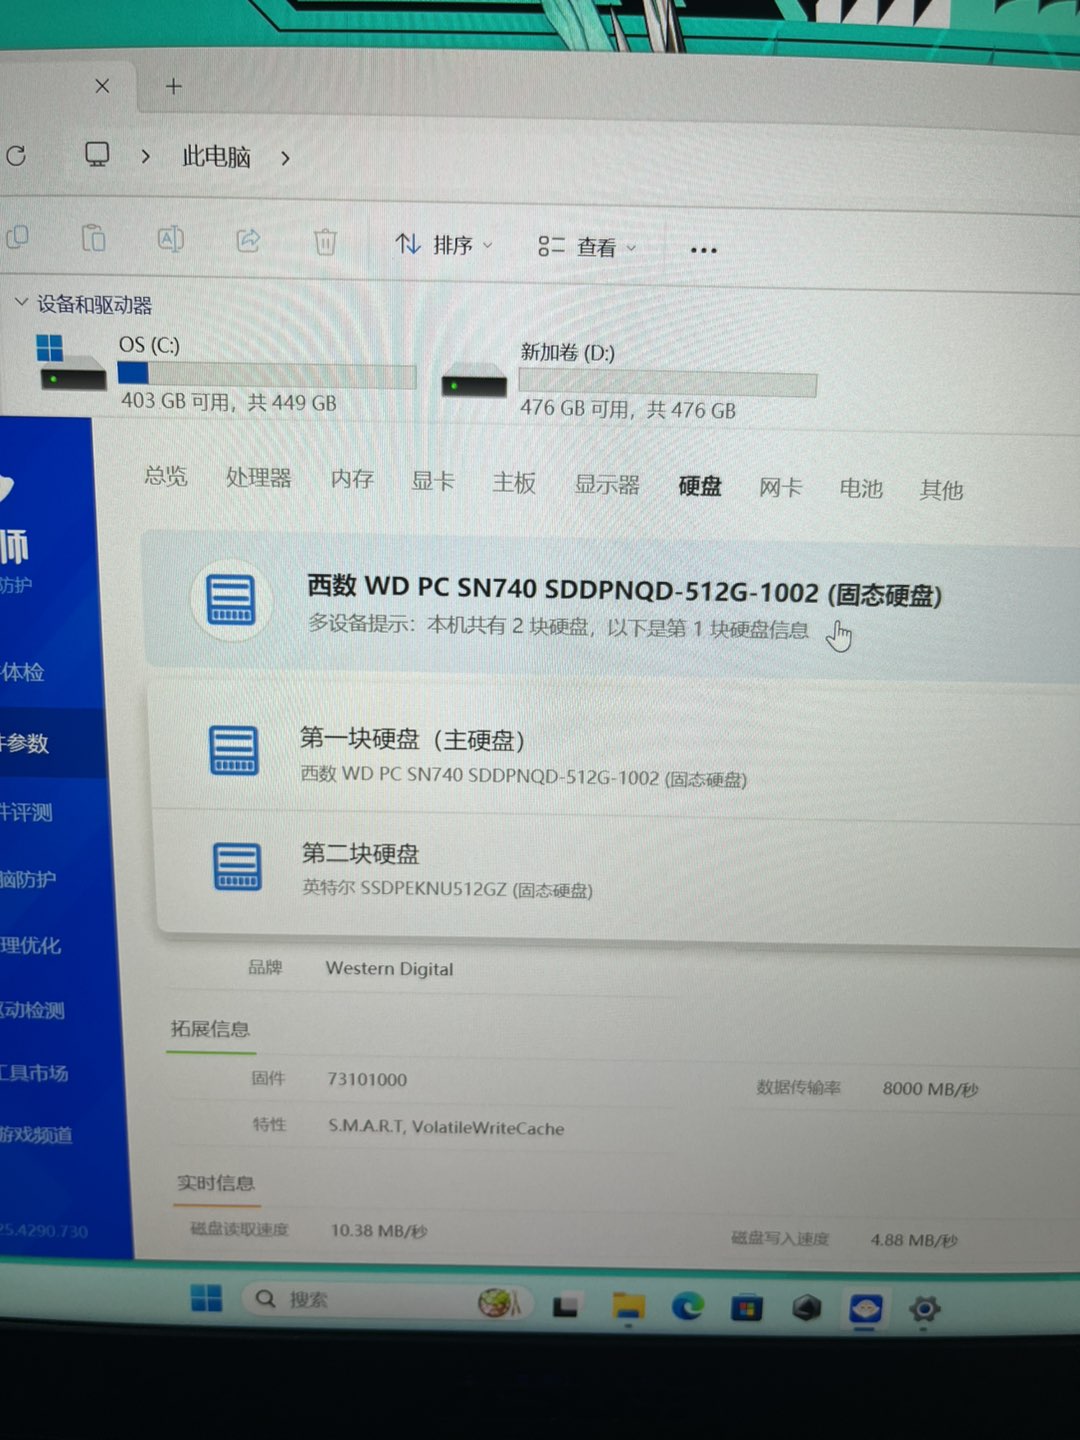Select the OS (C:) drive icon

[71, 363]
